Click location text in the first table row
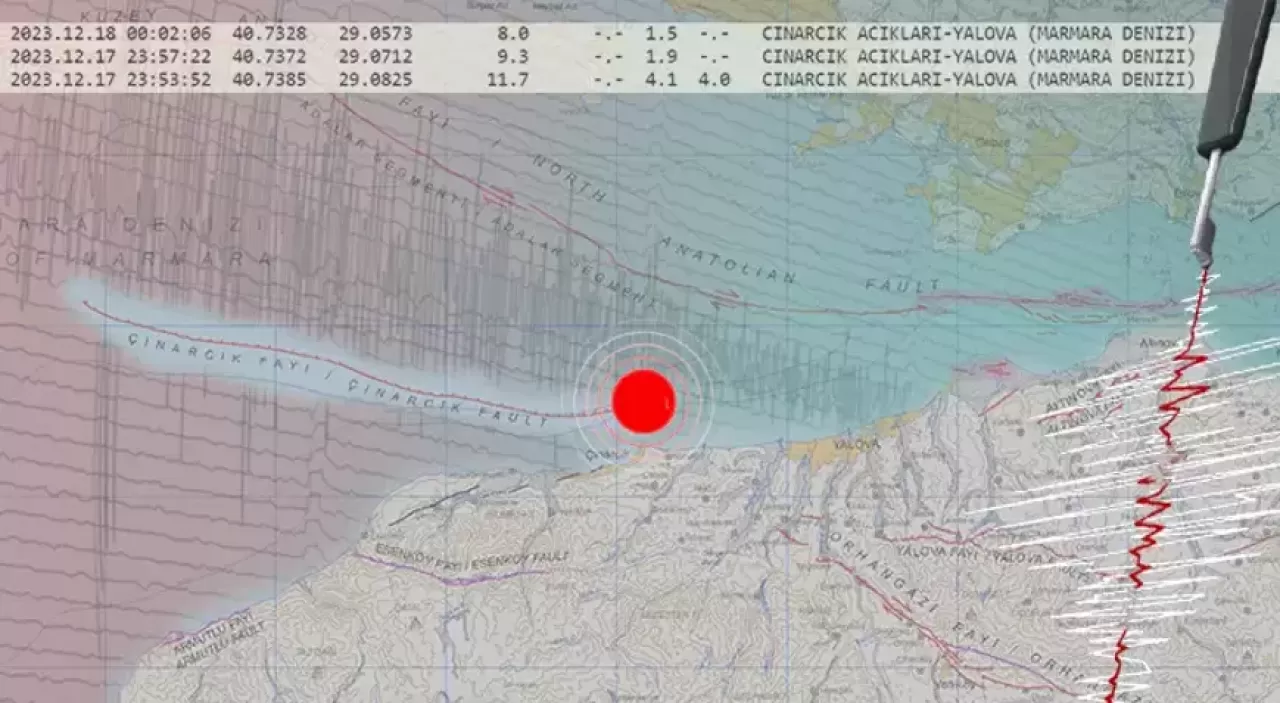Screen dimensions: 1280x703 pos(978,33)
